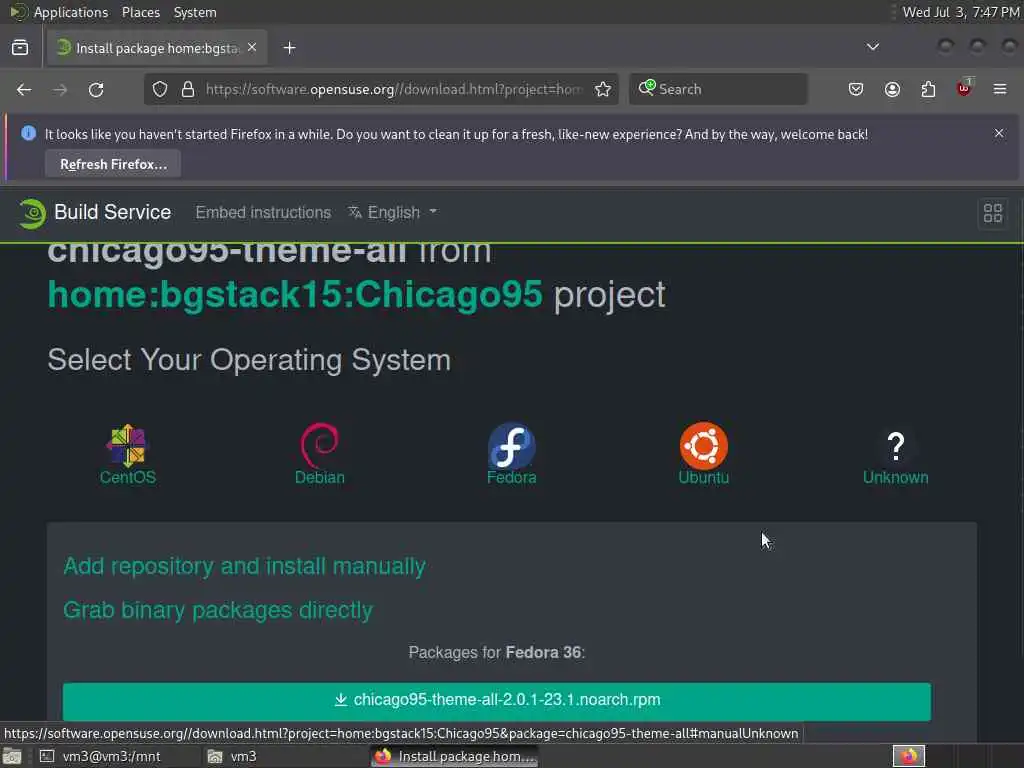Image resolution: width=1024 pixels, height=768 pixels.
Task: Select CentOS operating system
Action: pos(128,455)
